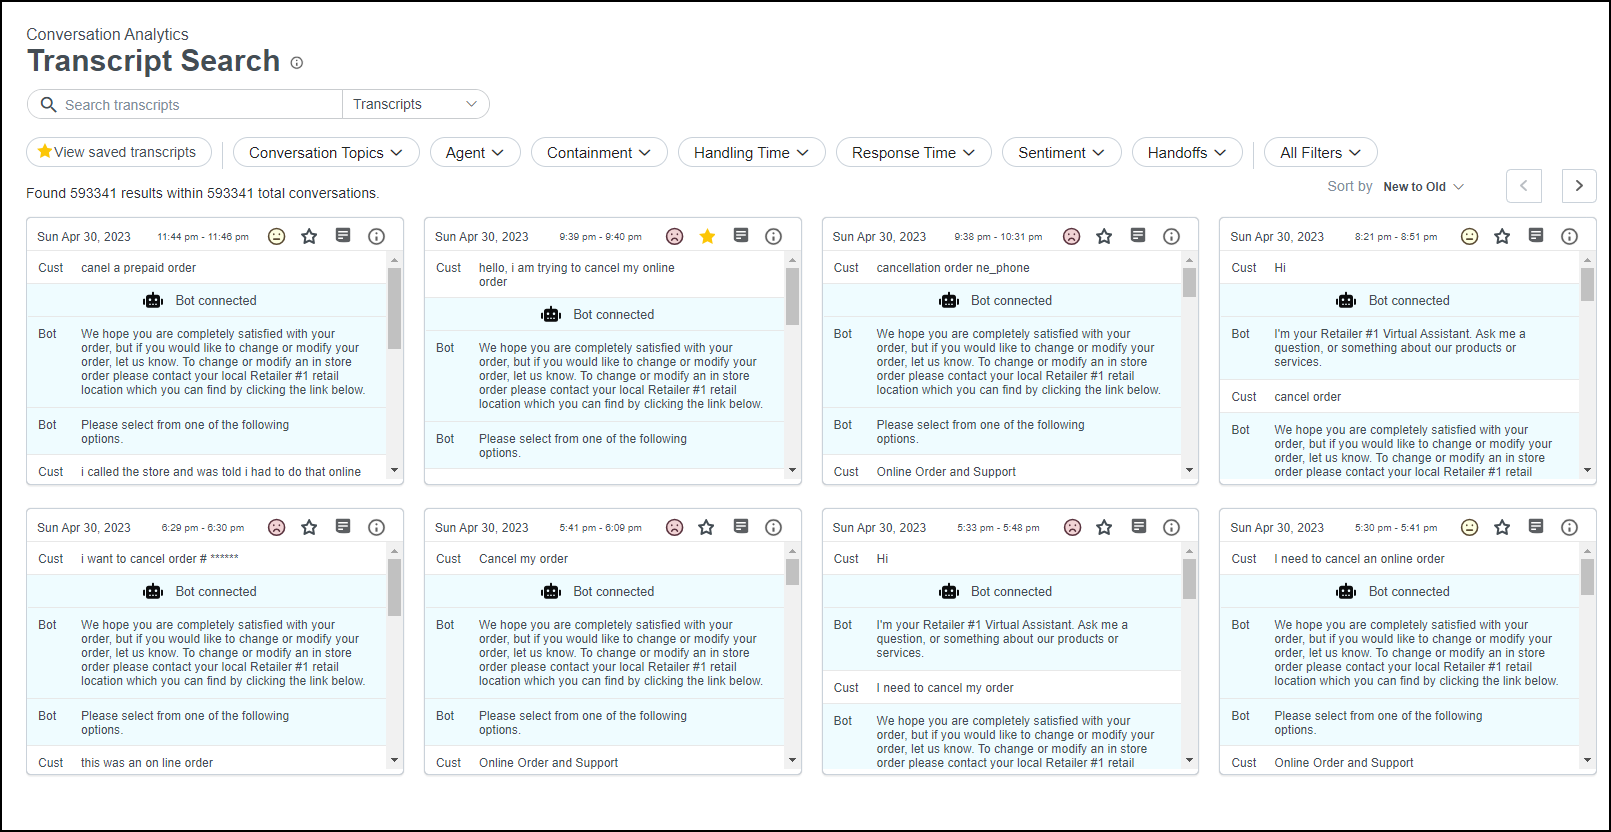1611x832 pixels.
Task: Star the 11:44 pm transcript
Action: tap(309, 236)
